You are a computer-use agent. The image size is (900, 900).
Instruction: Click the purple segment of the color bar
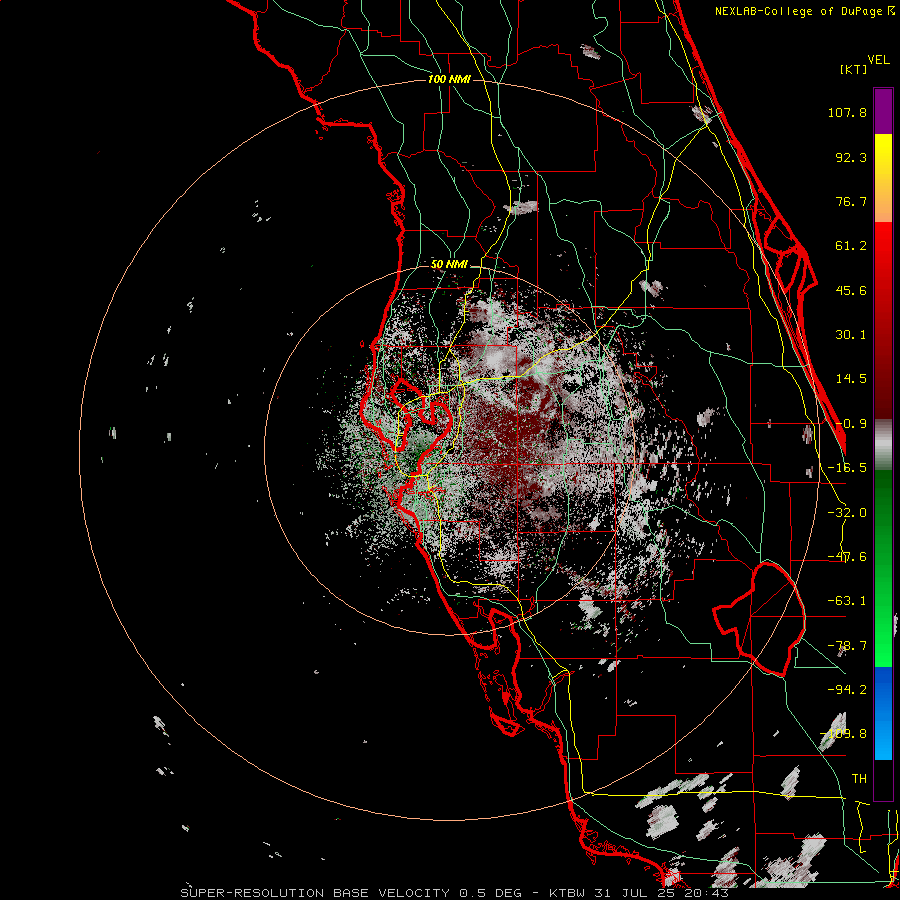883,111
